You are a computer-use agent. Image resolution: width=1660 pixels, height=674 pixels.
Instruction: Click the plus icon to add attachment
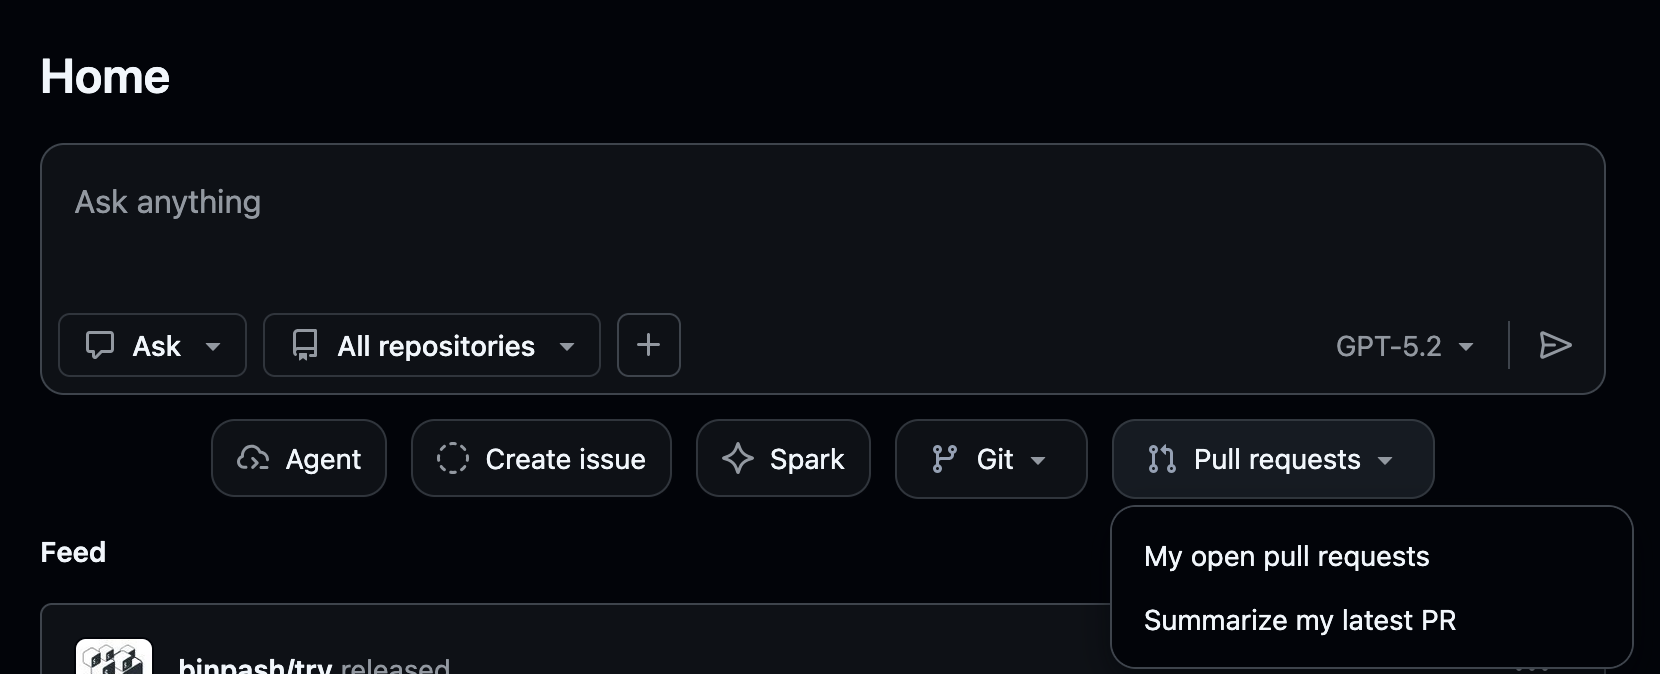point(648,345)
